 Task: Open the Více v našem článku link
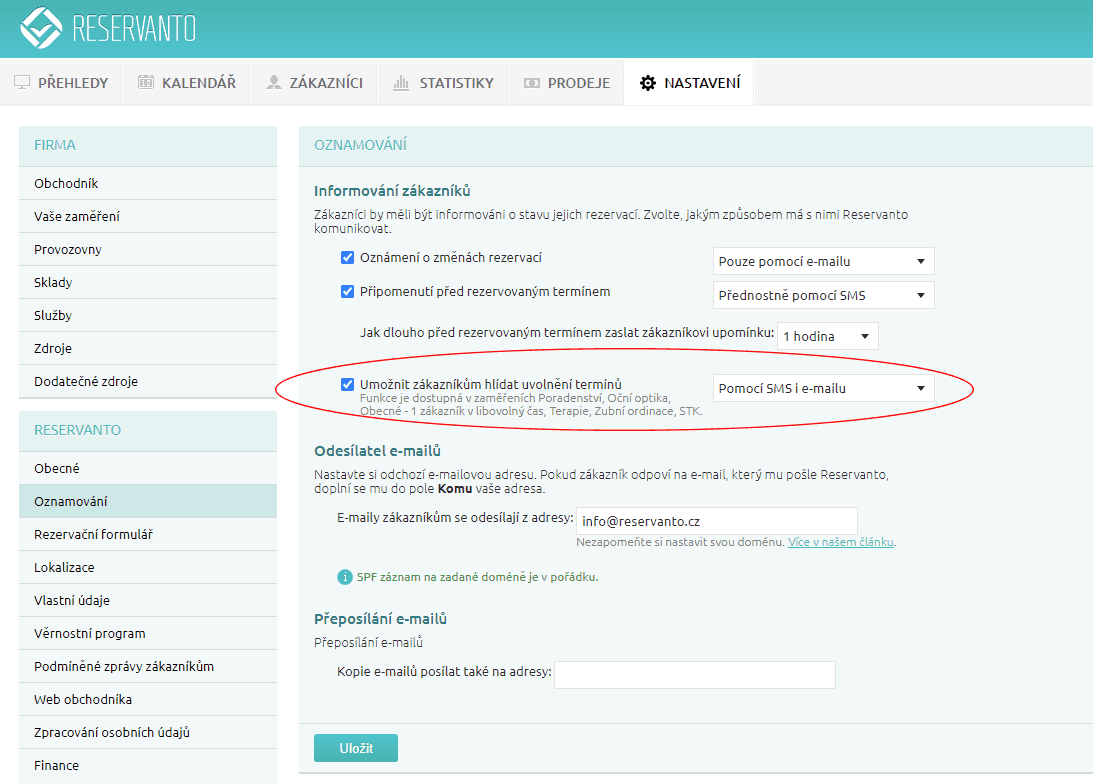point(841,542)
